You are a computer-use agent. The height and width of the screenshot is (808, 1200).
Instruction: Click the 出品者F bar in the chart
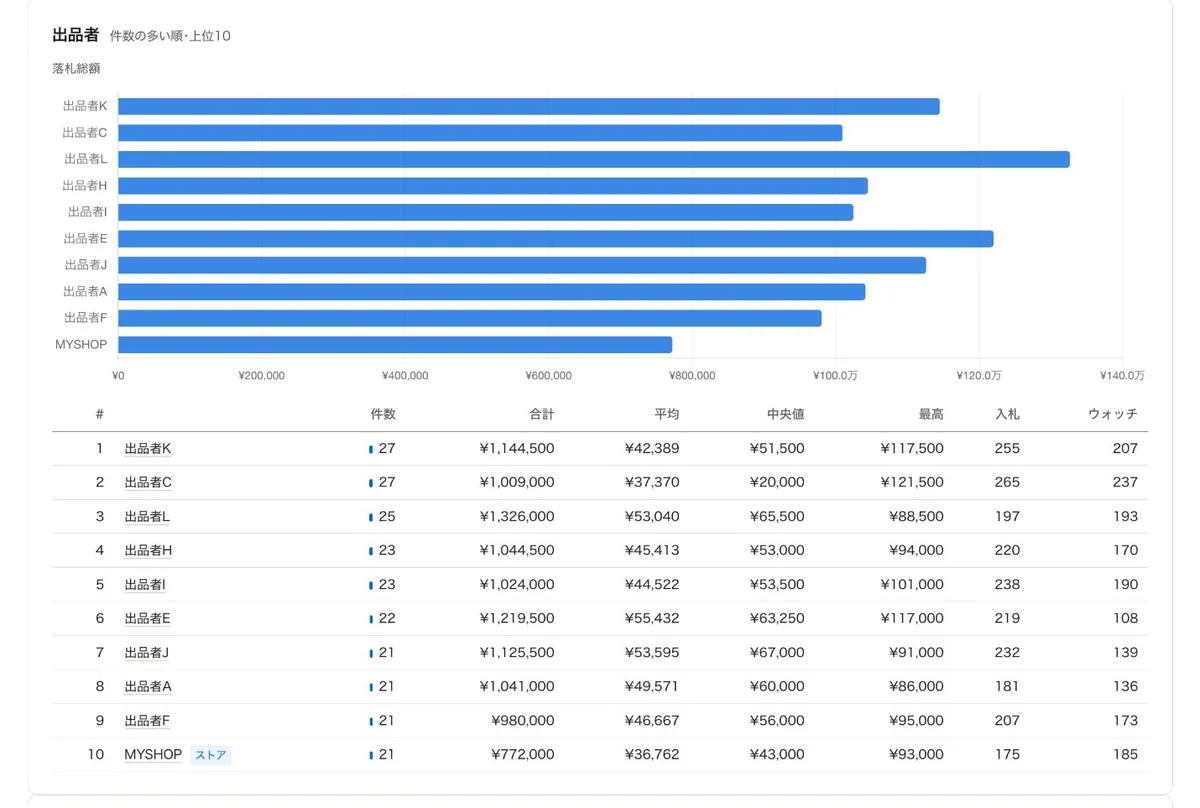pyautogui.click(x=470, y=318)
